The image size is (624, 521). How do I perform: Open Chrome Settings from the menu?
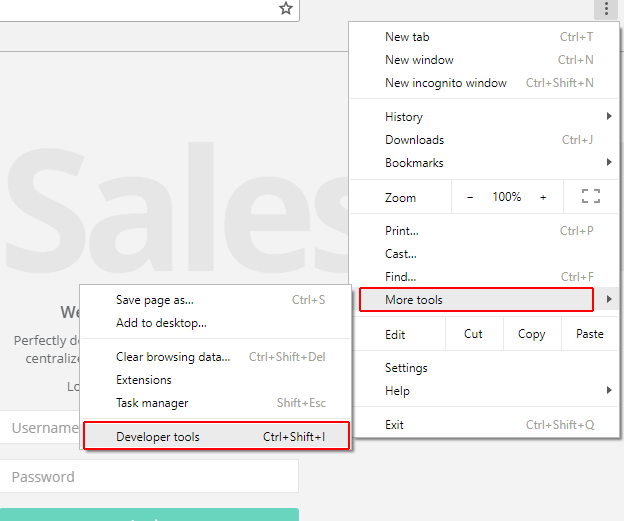[x=406, y=368]
